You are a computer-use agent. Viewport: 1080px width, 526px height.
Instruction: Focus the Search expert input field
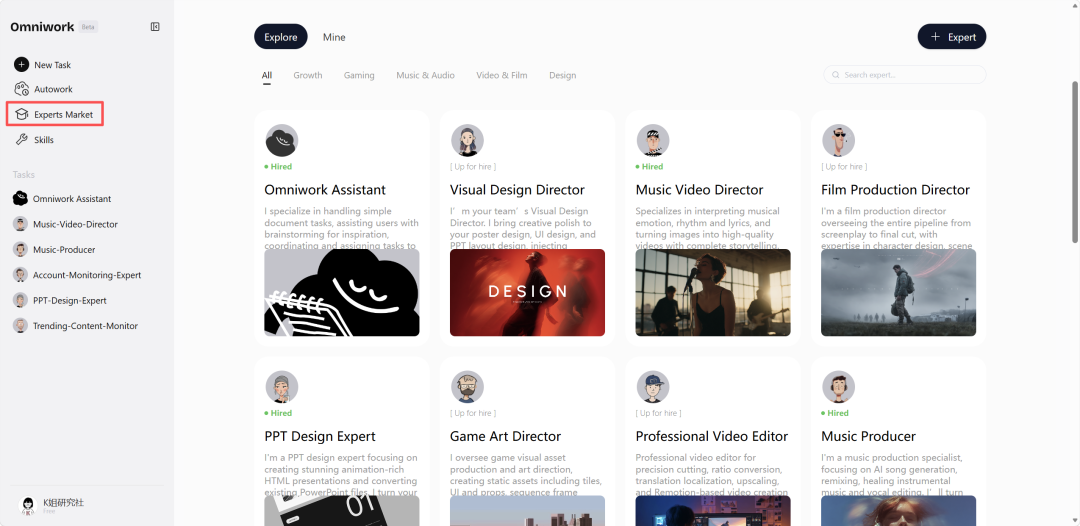point(904,74)
